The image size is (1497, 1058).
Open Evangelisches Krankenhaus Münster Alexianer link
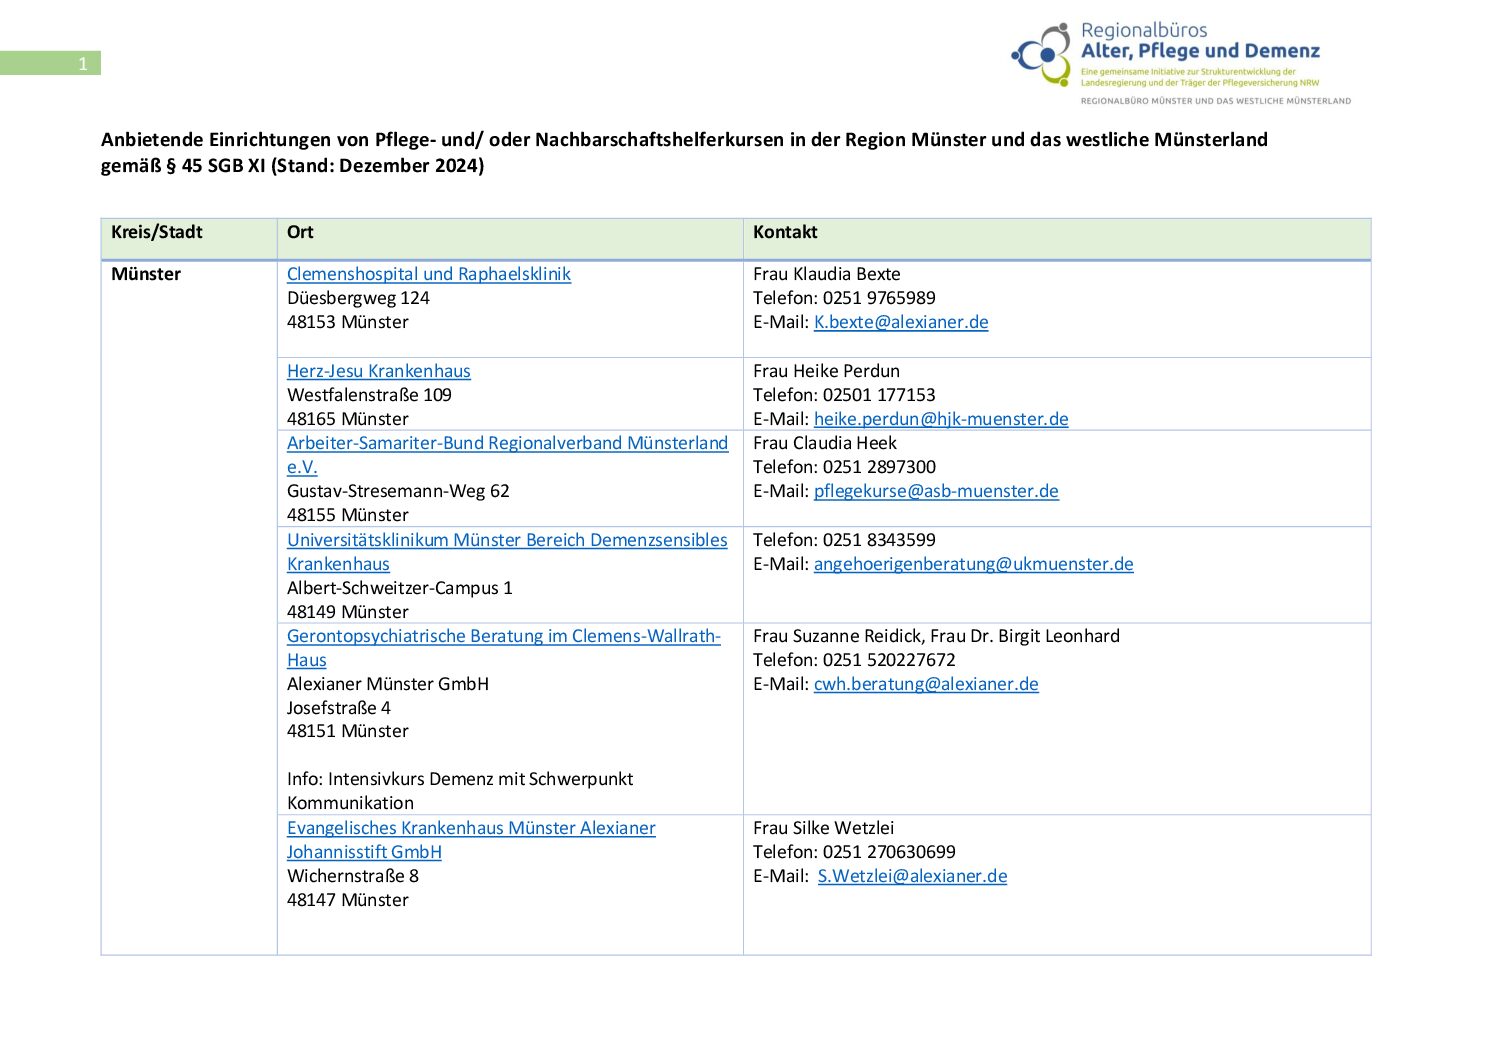pyautogui.click(x=471, y=828)
